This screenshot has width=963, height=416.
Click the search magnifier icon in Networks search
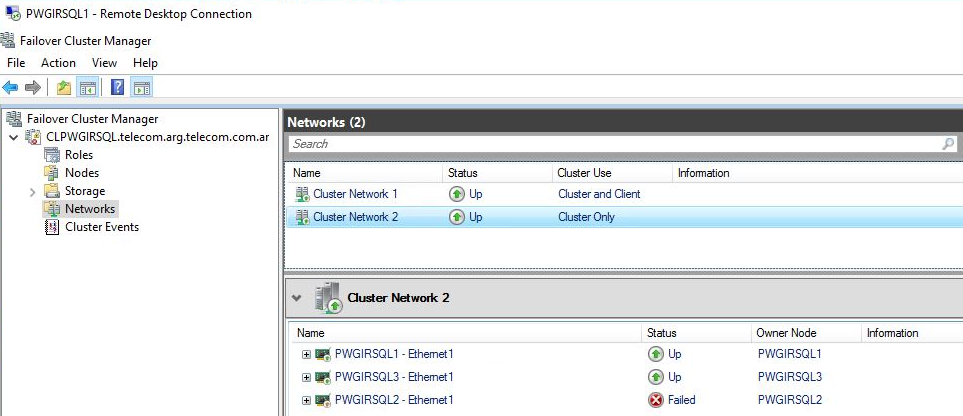pyautogui.click(x=949, y=144)
